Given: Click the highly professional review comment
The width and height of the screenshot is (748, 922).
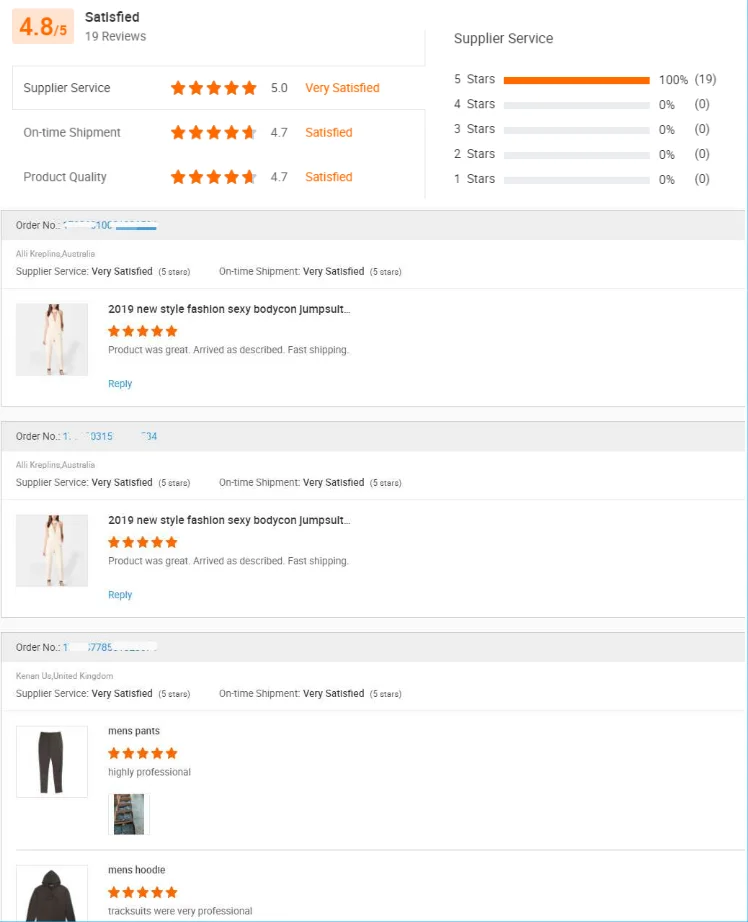Looking at the screenshot, I should (149, 772).
